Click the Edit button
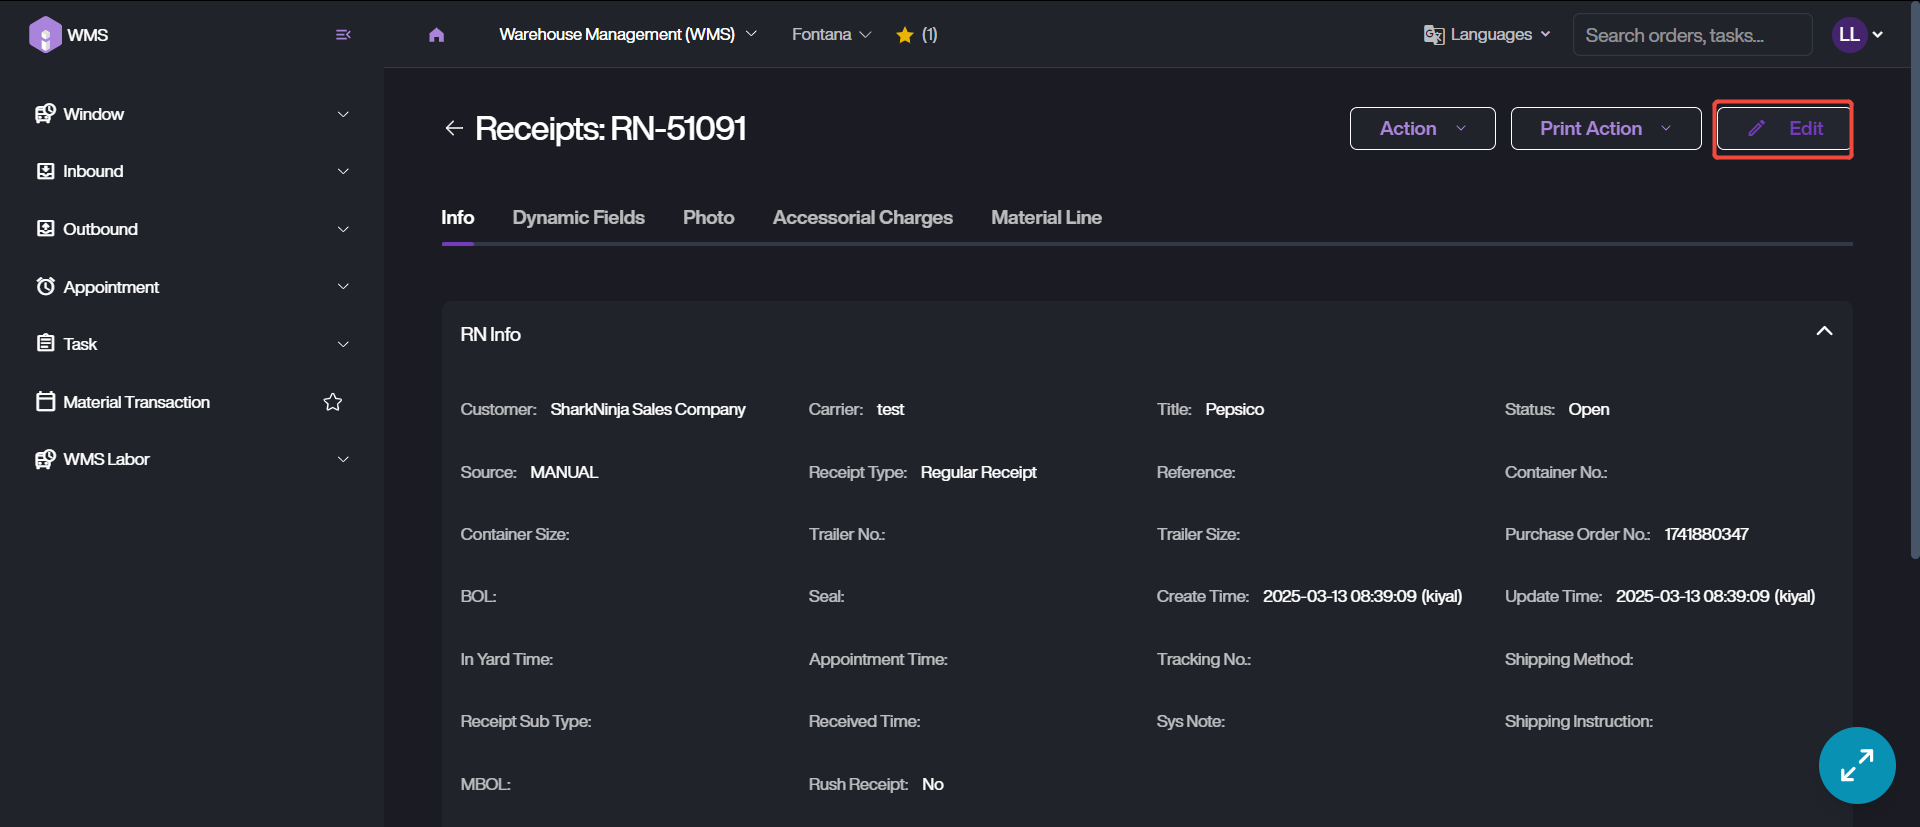The height and width of the screenshot is (827, 1920). 1783,129
